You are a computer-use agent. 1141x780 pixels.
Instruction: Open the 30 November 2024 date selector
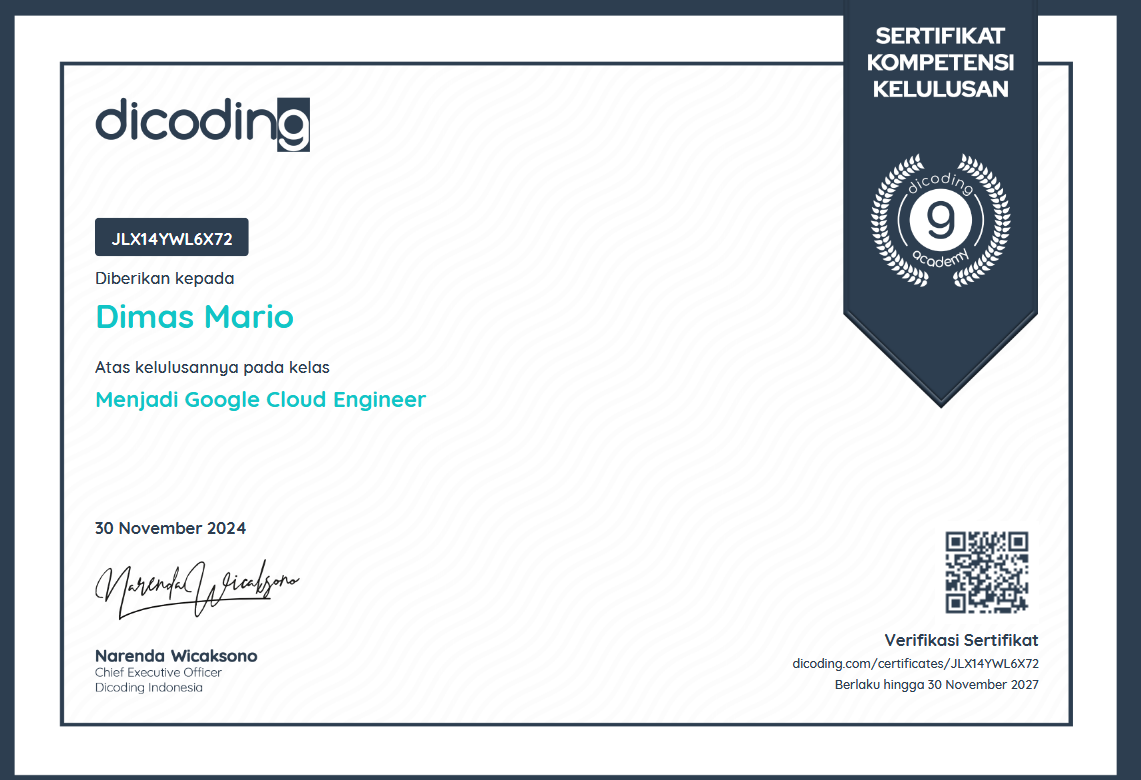point(168,528)
